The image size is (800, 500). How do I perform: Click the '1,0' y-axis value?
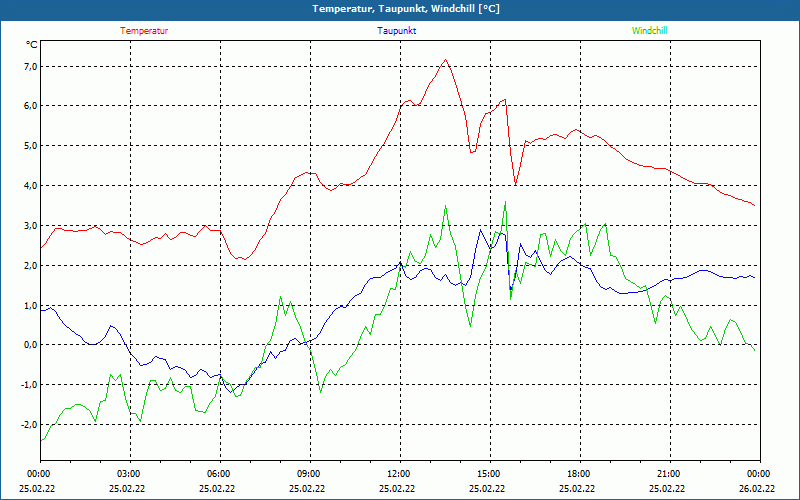[x=31, y=305]
